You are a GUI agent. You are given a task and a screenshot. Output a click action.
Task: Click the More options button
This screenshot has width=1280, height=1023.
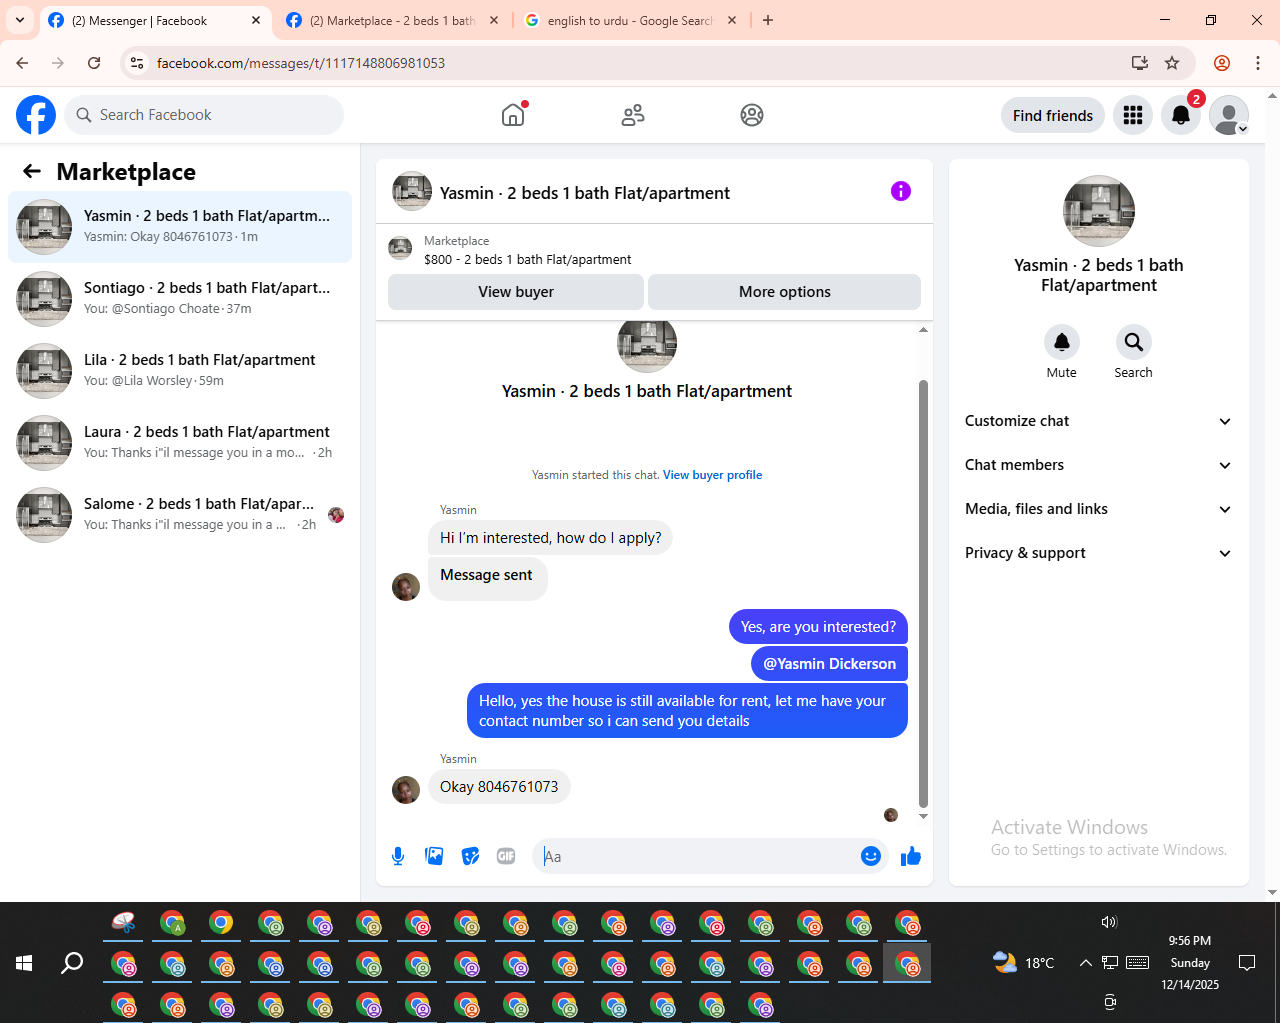point(785,292)
